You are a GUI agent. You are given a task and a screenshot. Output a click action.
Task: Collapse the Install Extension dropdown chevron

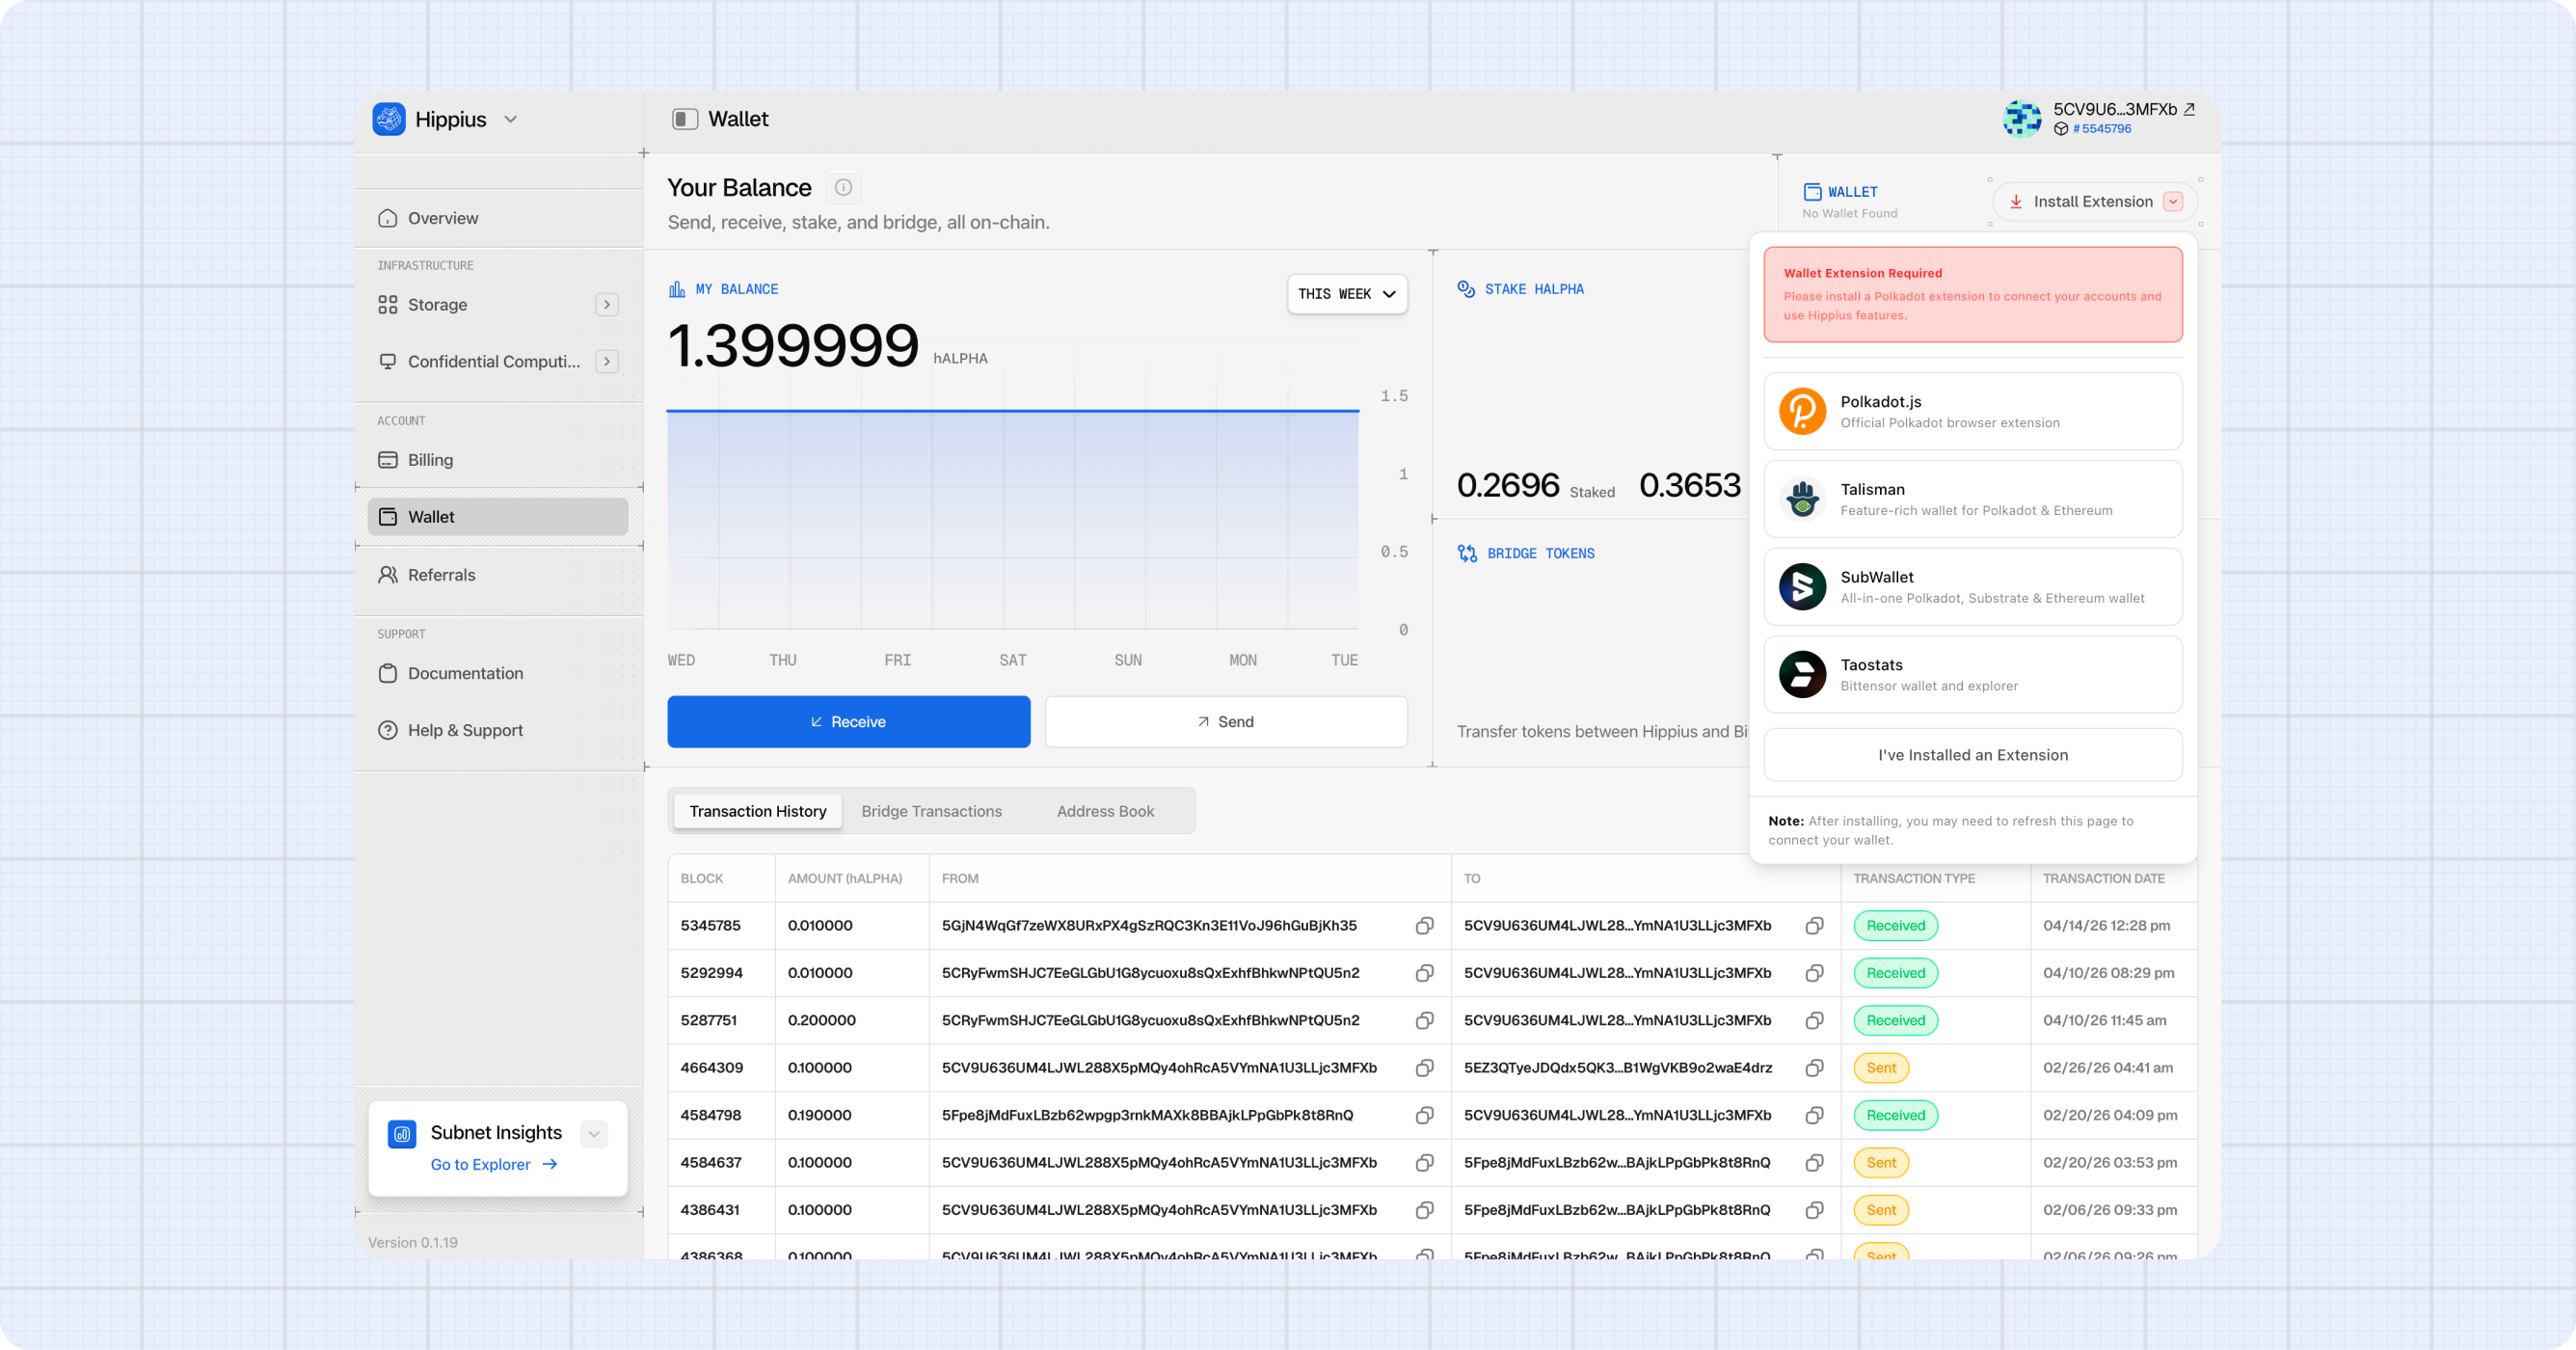point(2172,202)
